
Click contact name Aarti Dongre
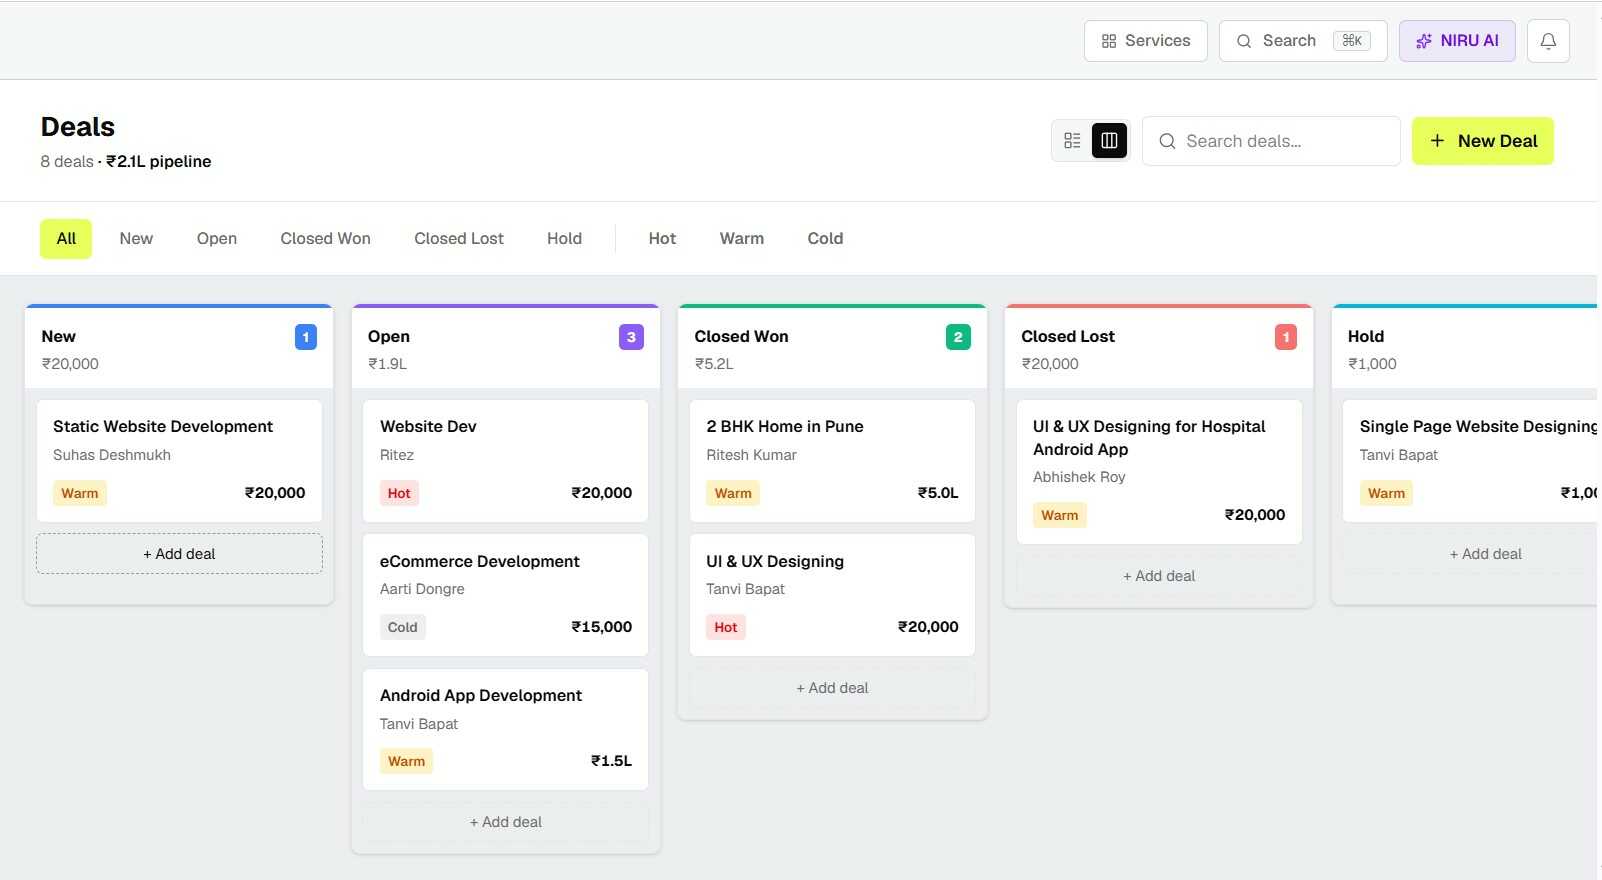click(422, 589)
